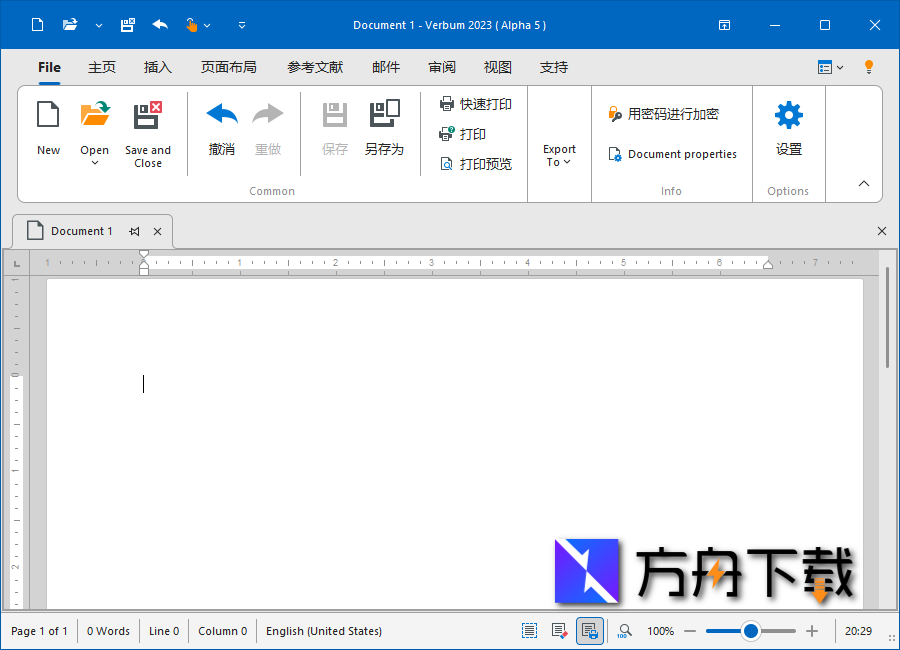Viewport: 900px width, 650px height.
Task: Unpin the Document 1 tab
Action: pyautogui.click(x=134, y=231)
